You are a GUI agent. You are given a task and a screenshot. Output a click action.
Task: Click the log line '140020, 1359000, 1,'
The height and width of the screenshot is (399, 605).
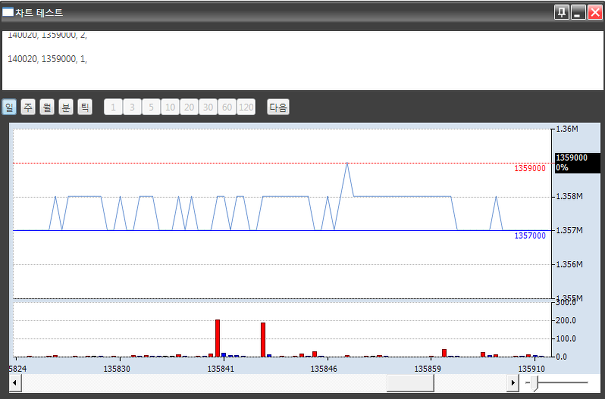(47, 59)
